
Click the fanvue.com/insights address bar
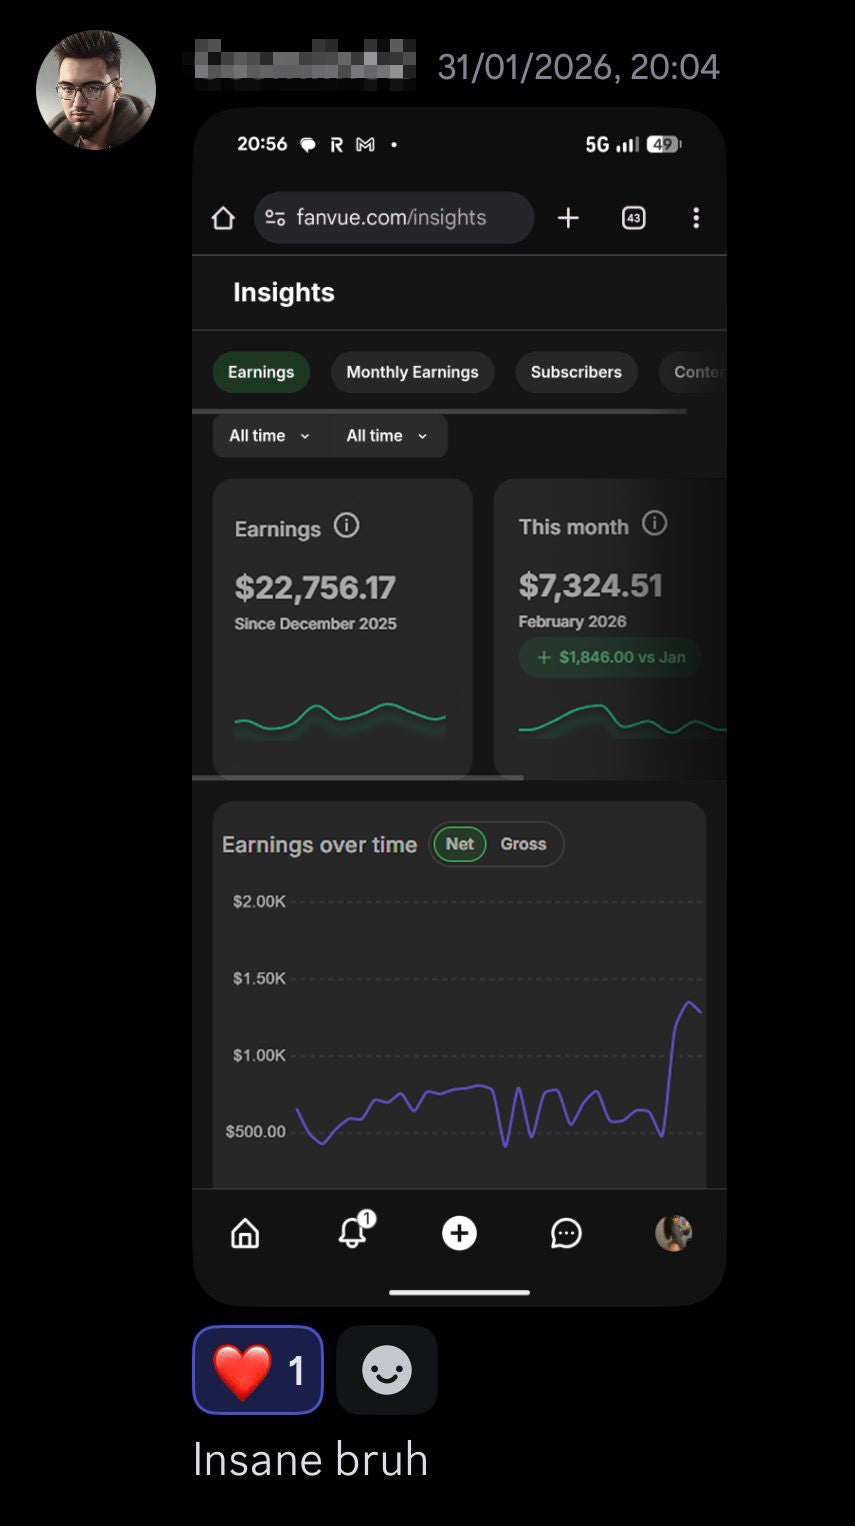coord(392,218)
